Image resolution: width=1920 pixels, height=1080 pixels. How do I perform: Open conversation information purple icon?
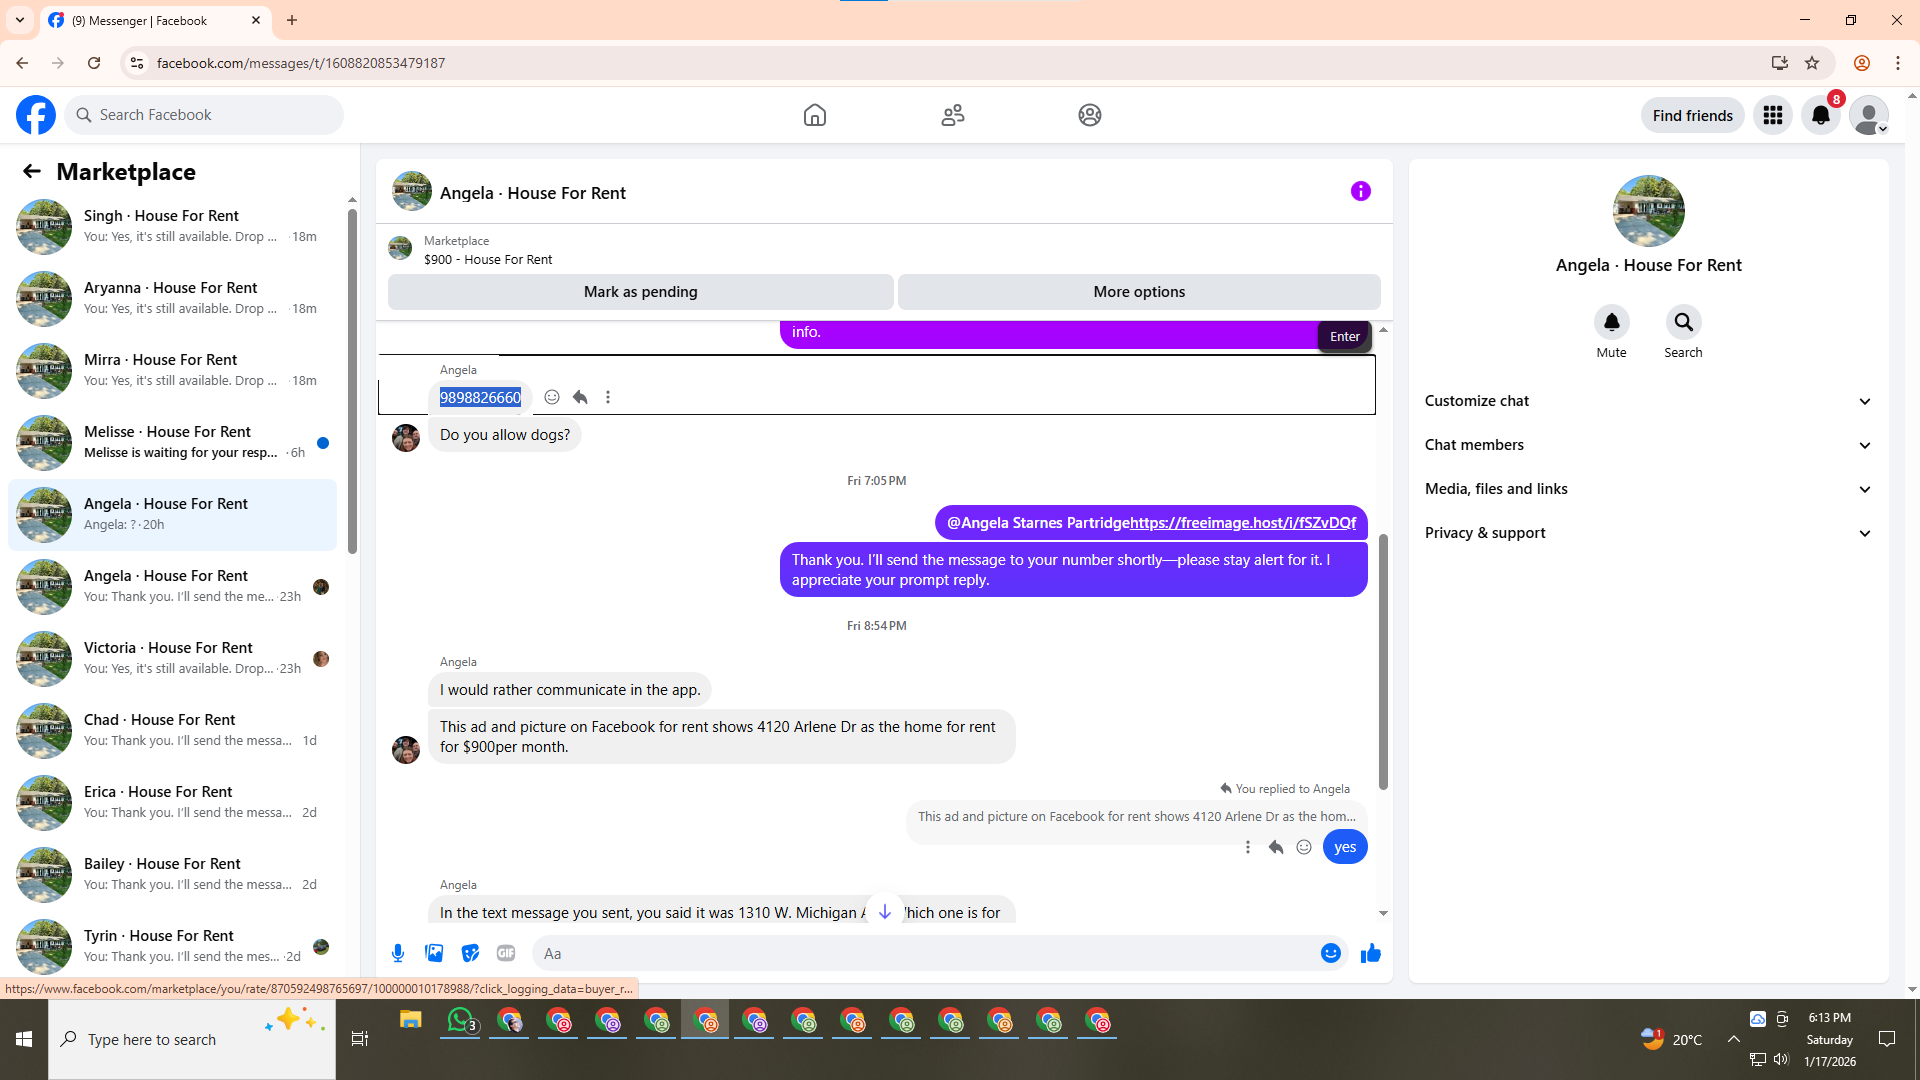pos(1360,191)
